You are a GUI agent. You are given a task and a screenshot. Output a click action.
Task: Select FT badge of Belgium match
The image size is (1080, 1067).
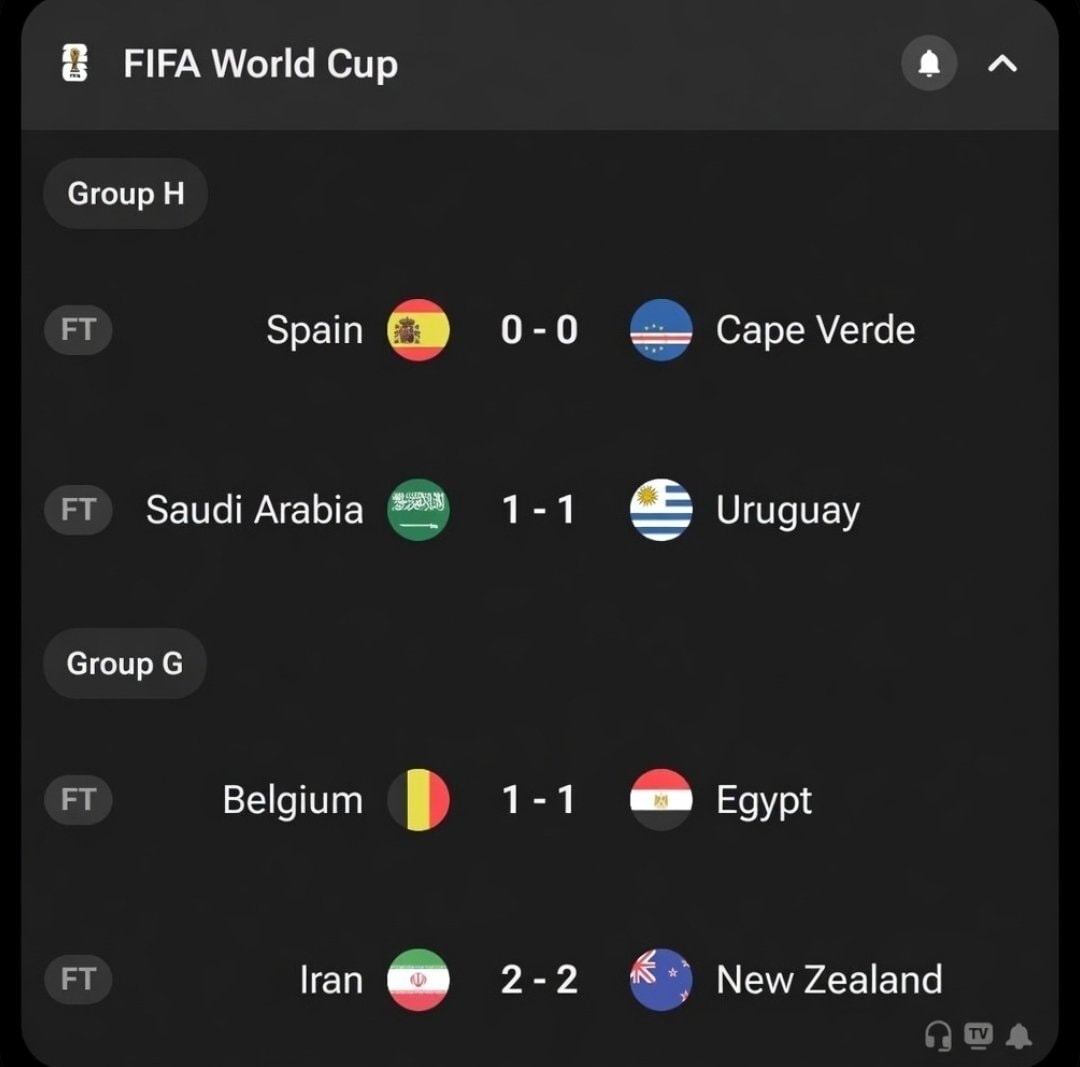pyautogui.click(x=78, y=800)
